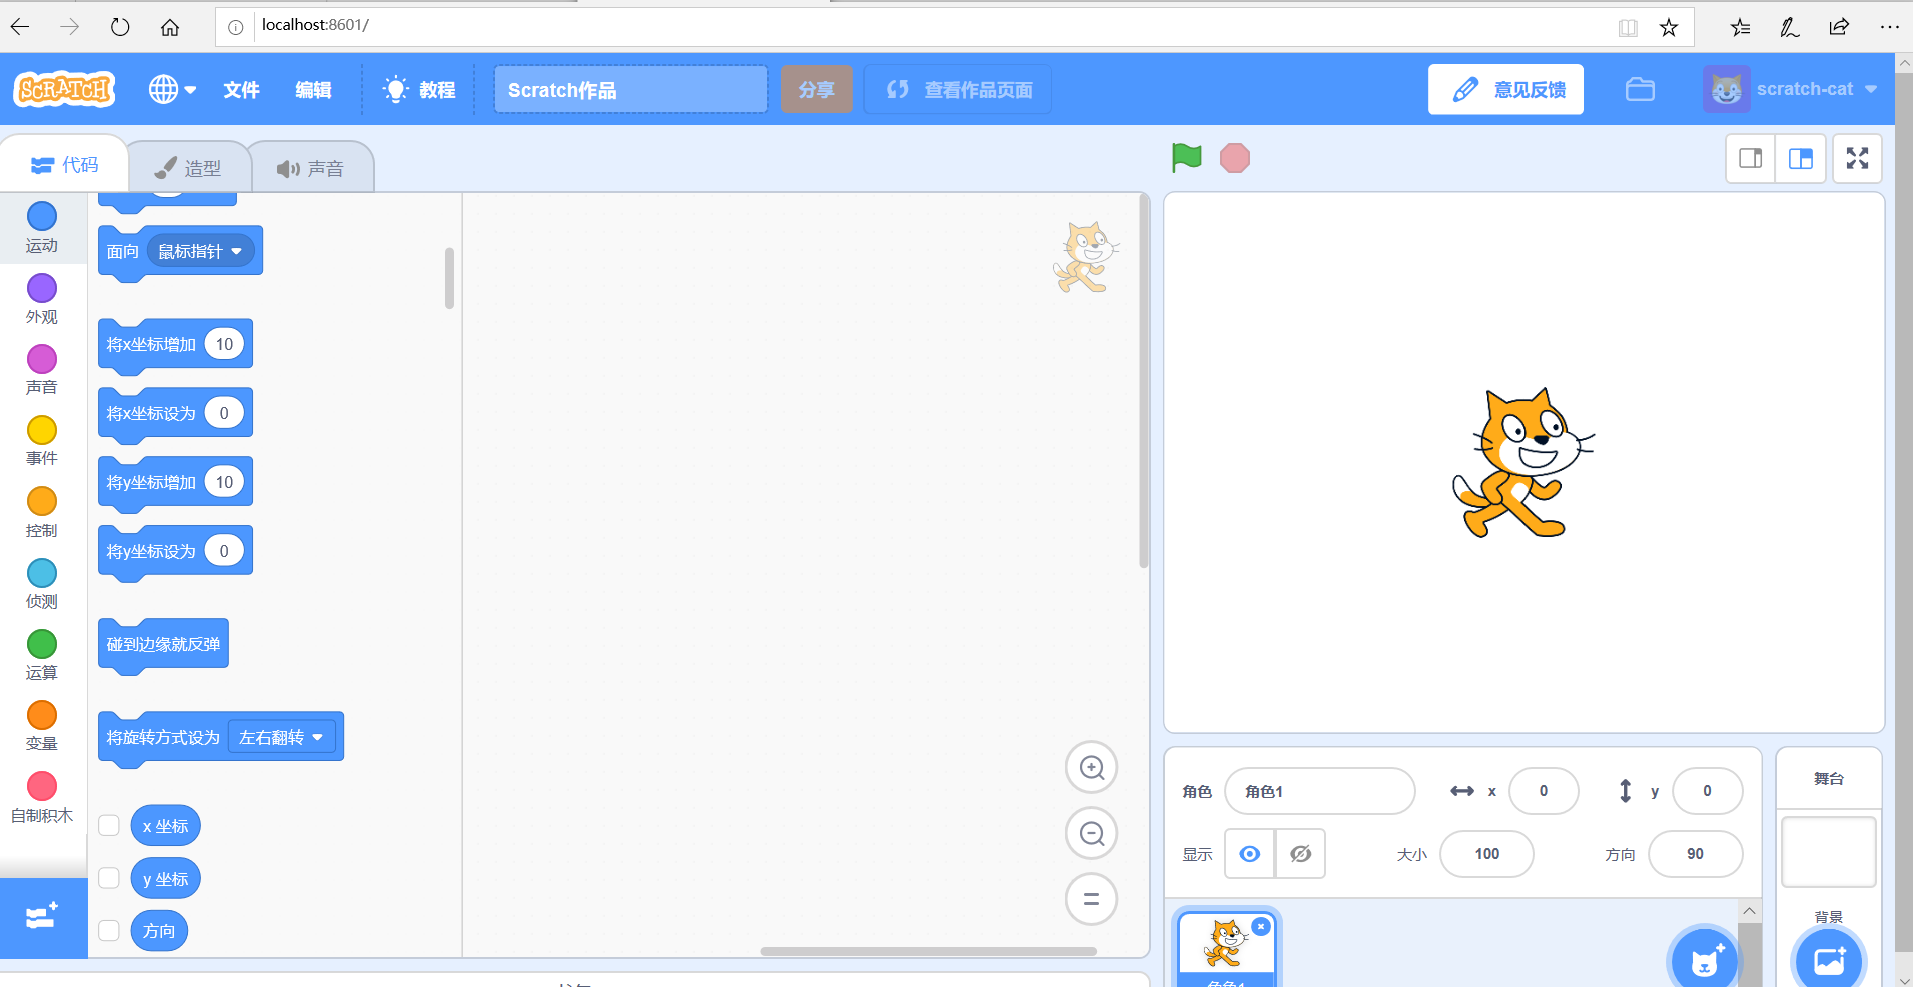
Task: Open the add extension panel
Action: [x=42, y=917]
